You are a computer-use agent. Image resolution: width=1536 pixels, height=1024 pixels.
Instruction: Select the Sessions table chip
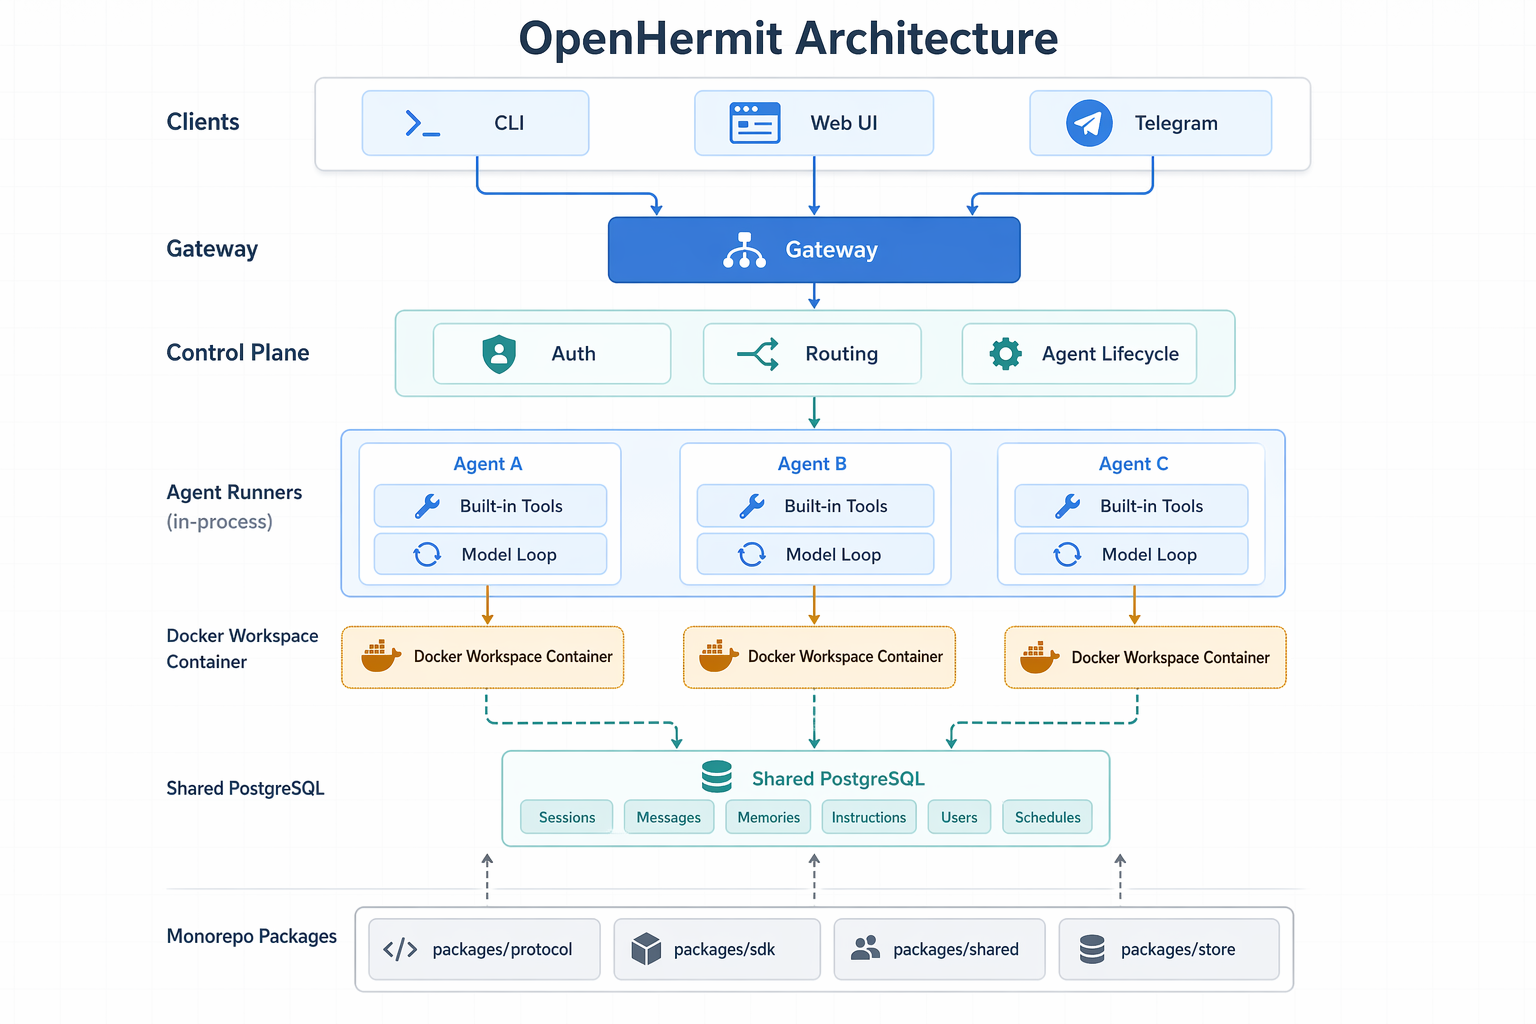pos(567,817)
